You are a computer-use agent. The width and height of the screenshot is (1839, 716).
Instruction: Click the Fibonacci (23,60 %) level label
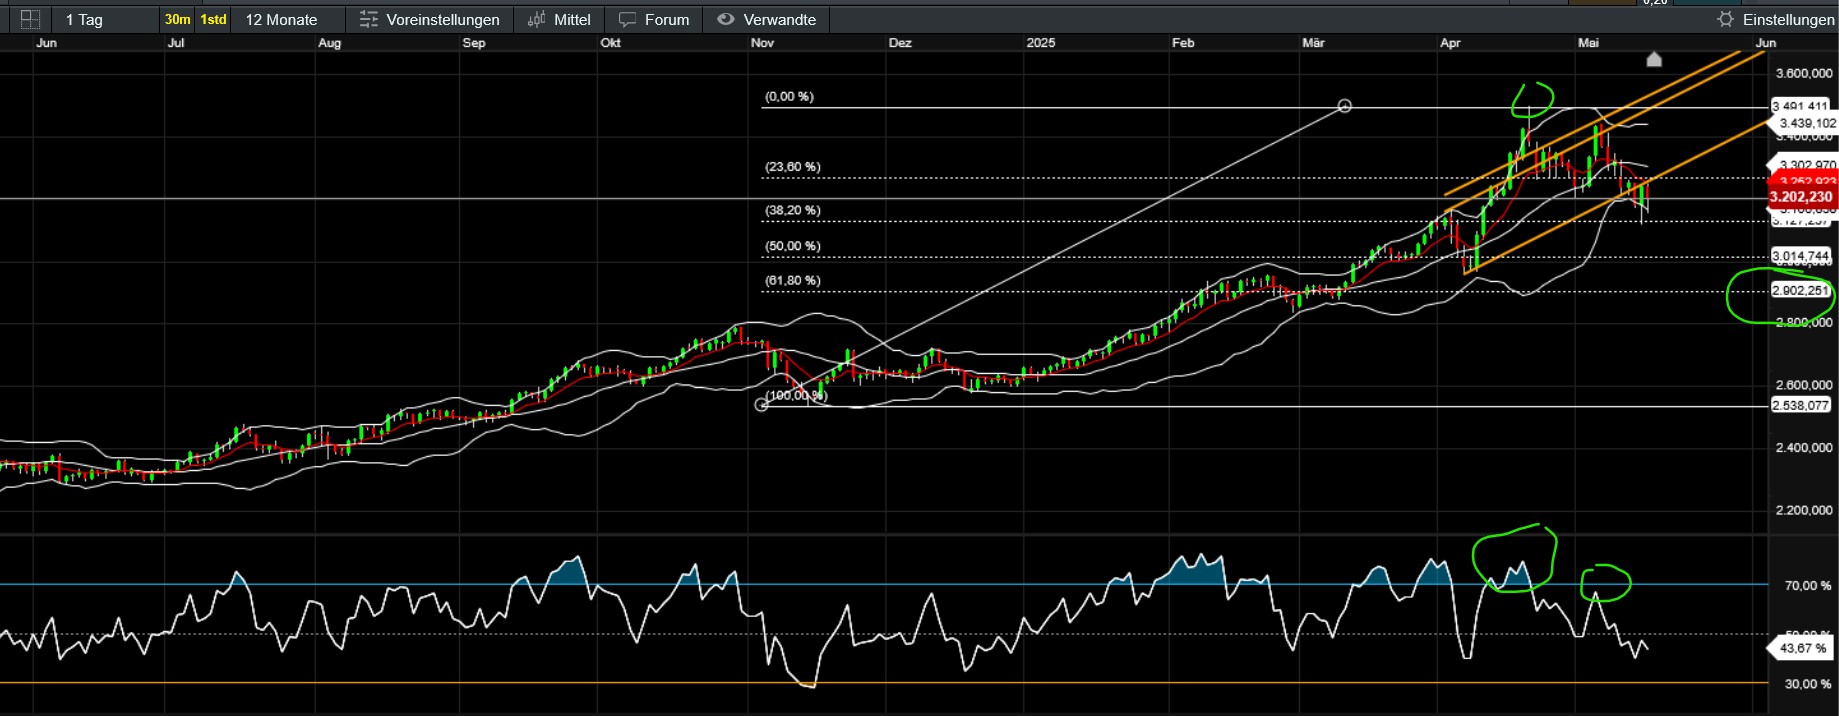click(x=792, y=167)
